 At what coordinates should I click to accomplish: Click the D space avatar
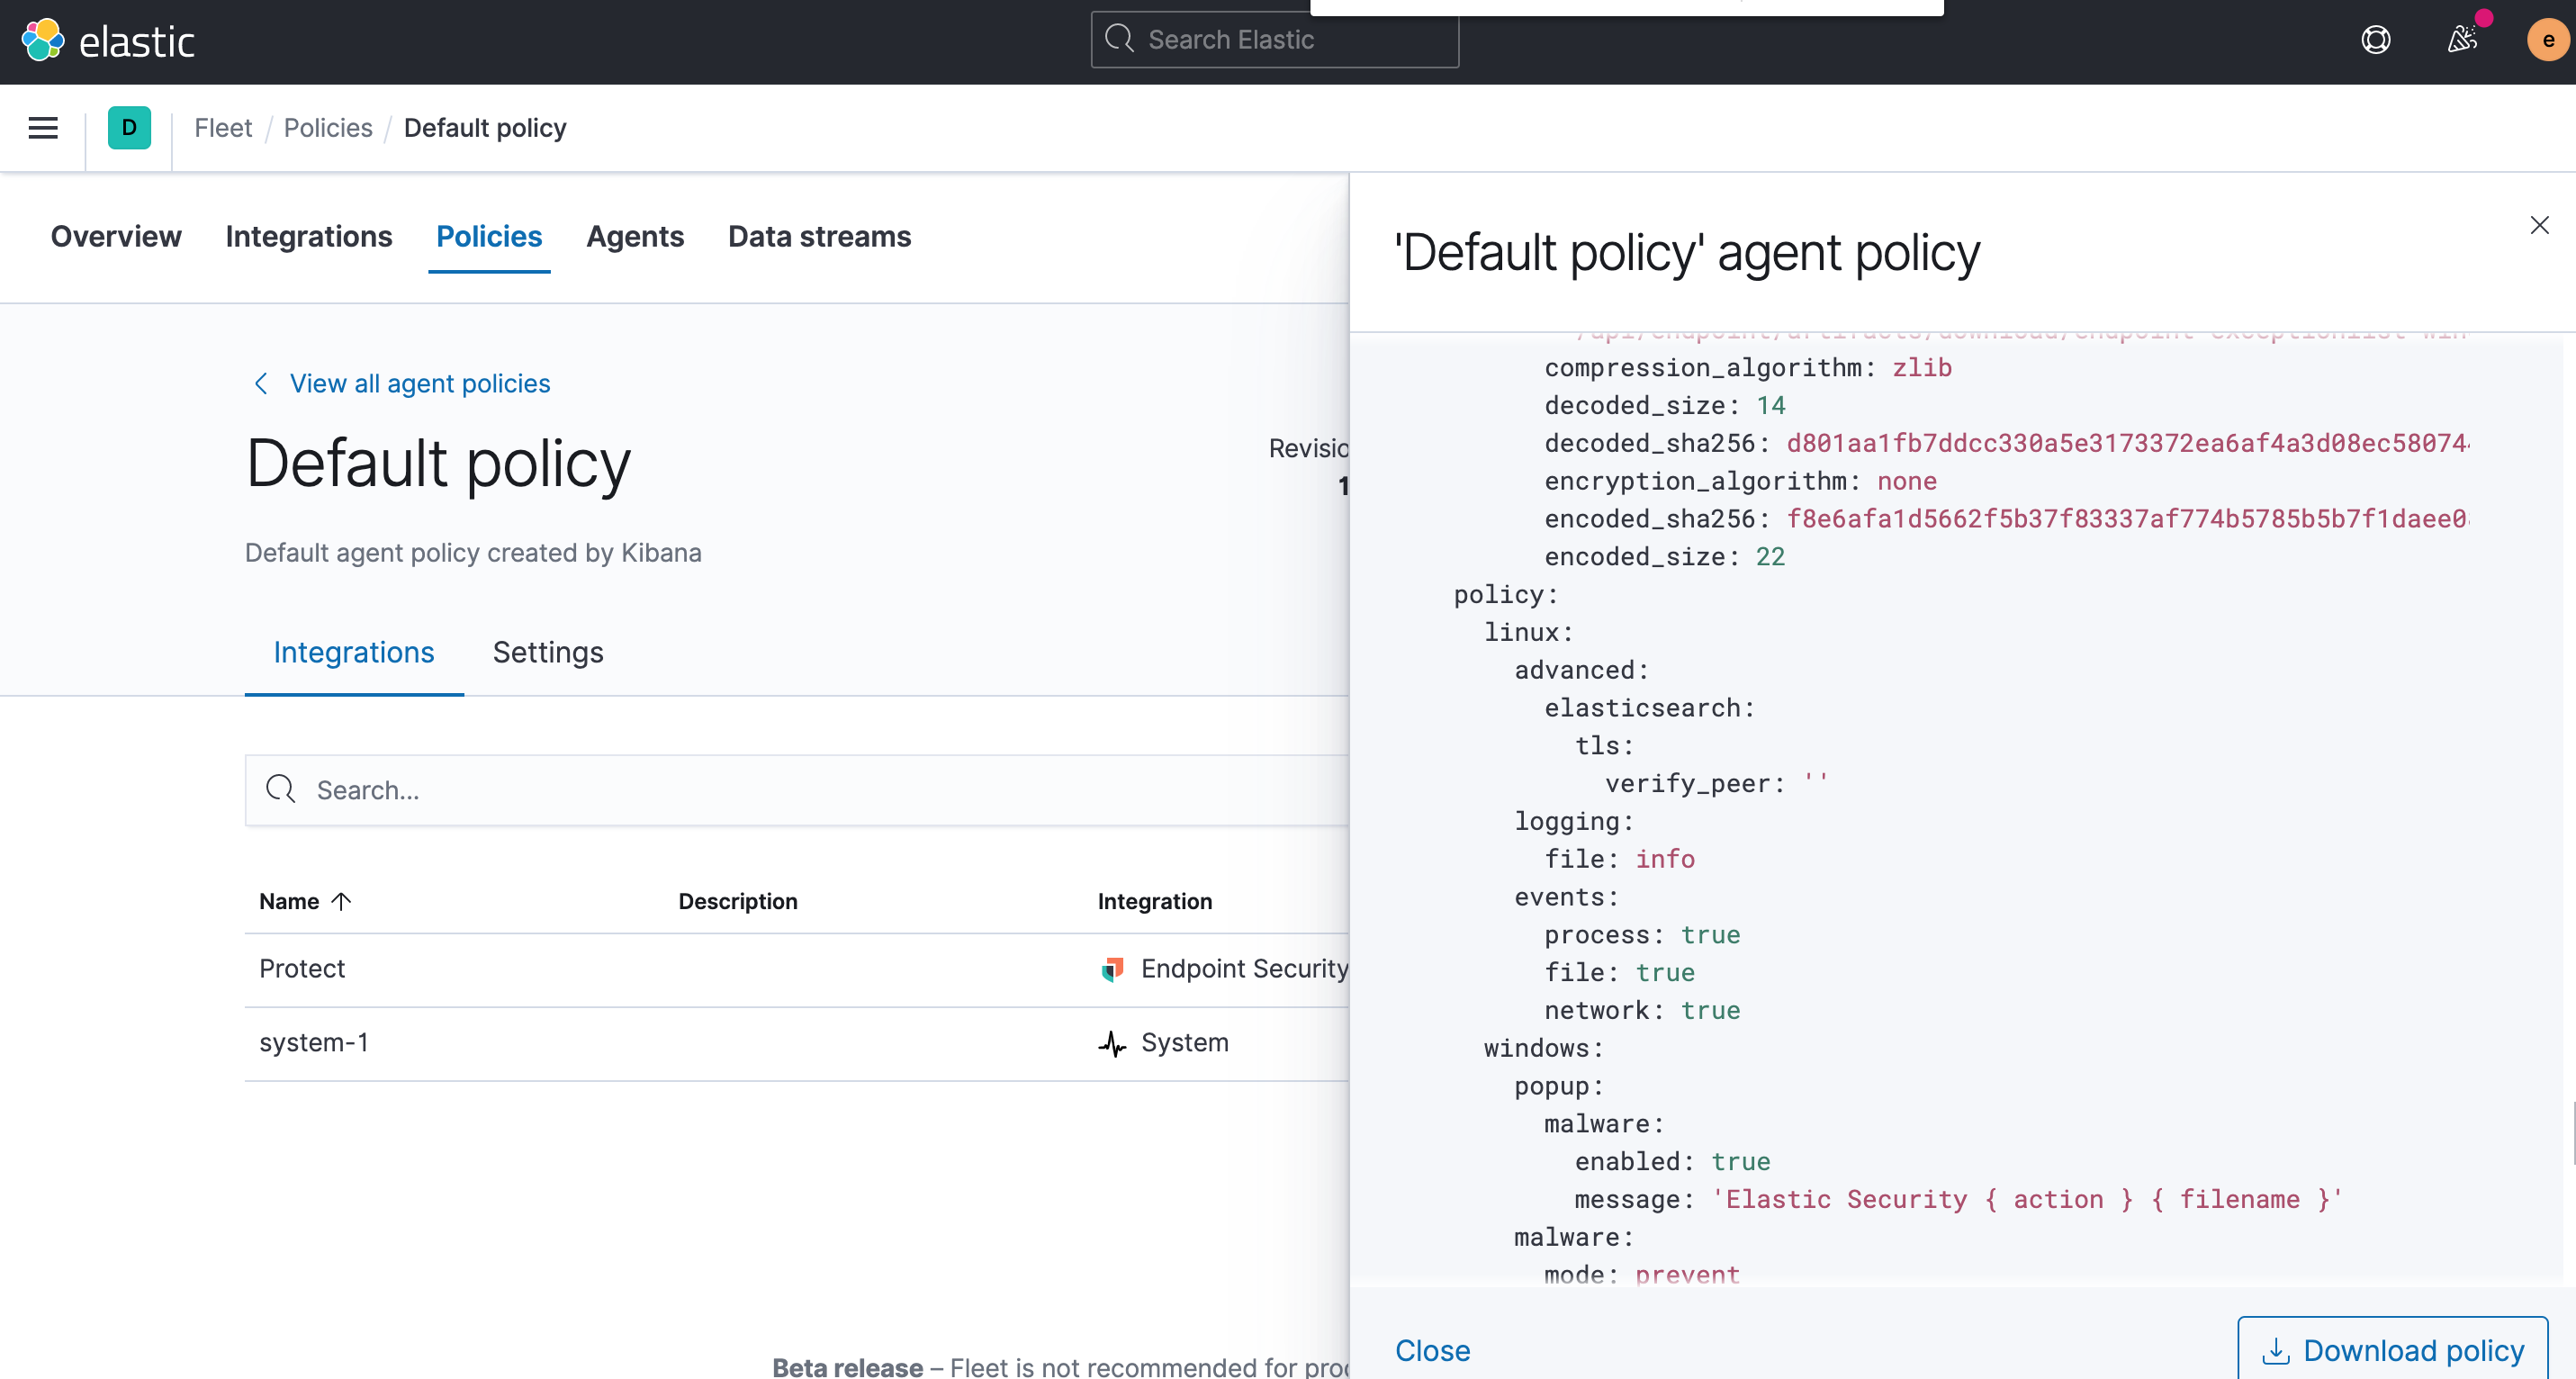click(129, 128)
